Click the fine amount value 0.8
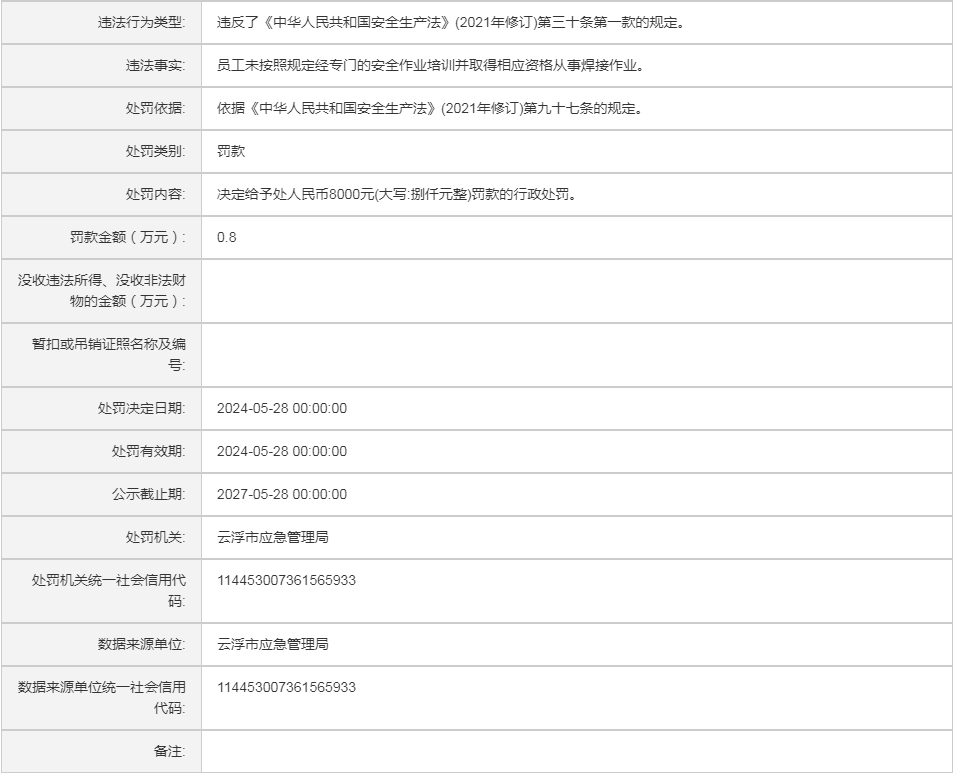 pos(227,237)
